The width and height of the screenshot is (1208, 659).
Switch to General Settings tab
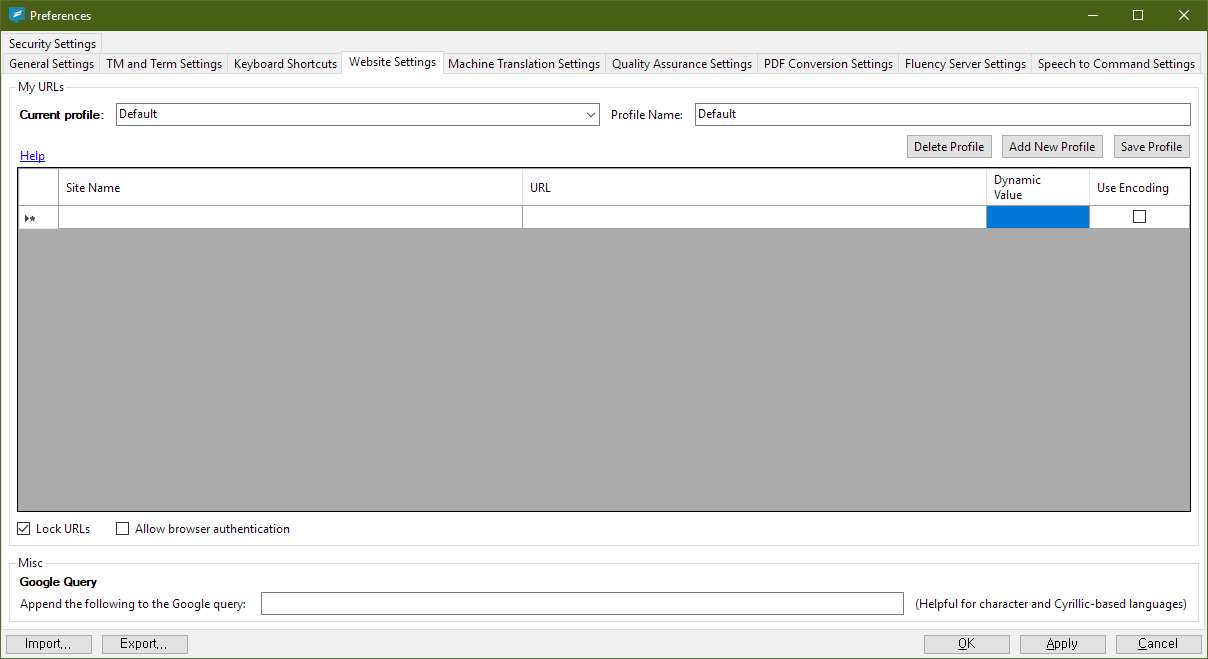click(x=51, y=64)
